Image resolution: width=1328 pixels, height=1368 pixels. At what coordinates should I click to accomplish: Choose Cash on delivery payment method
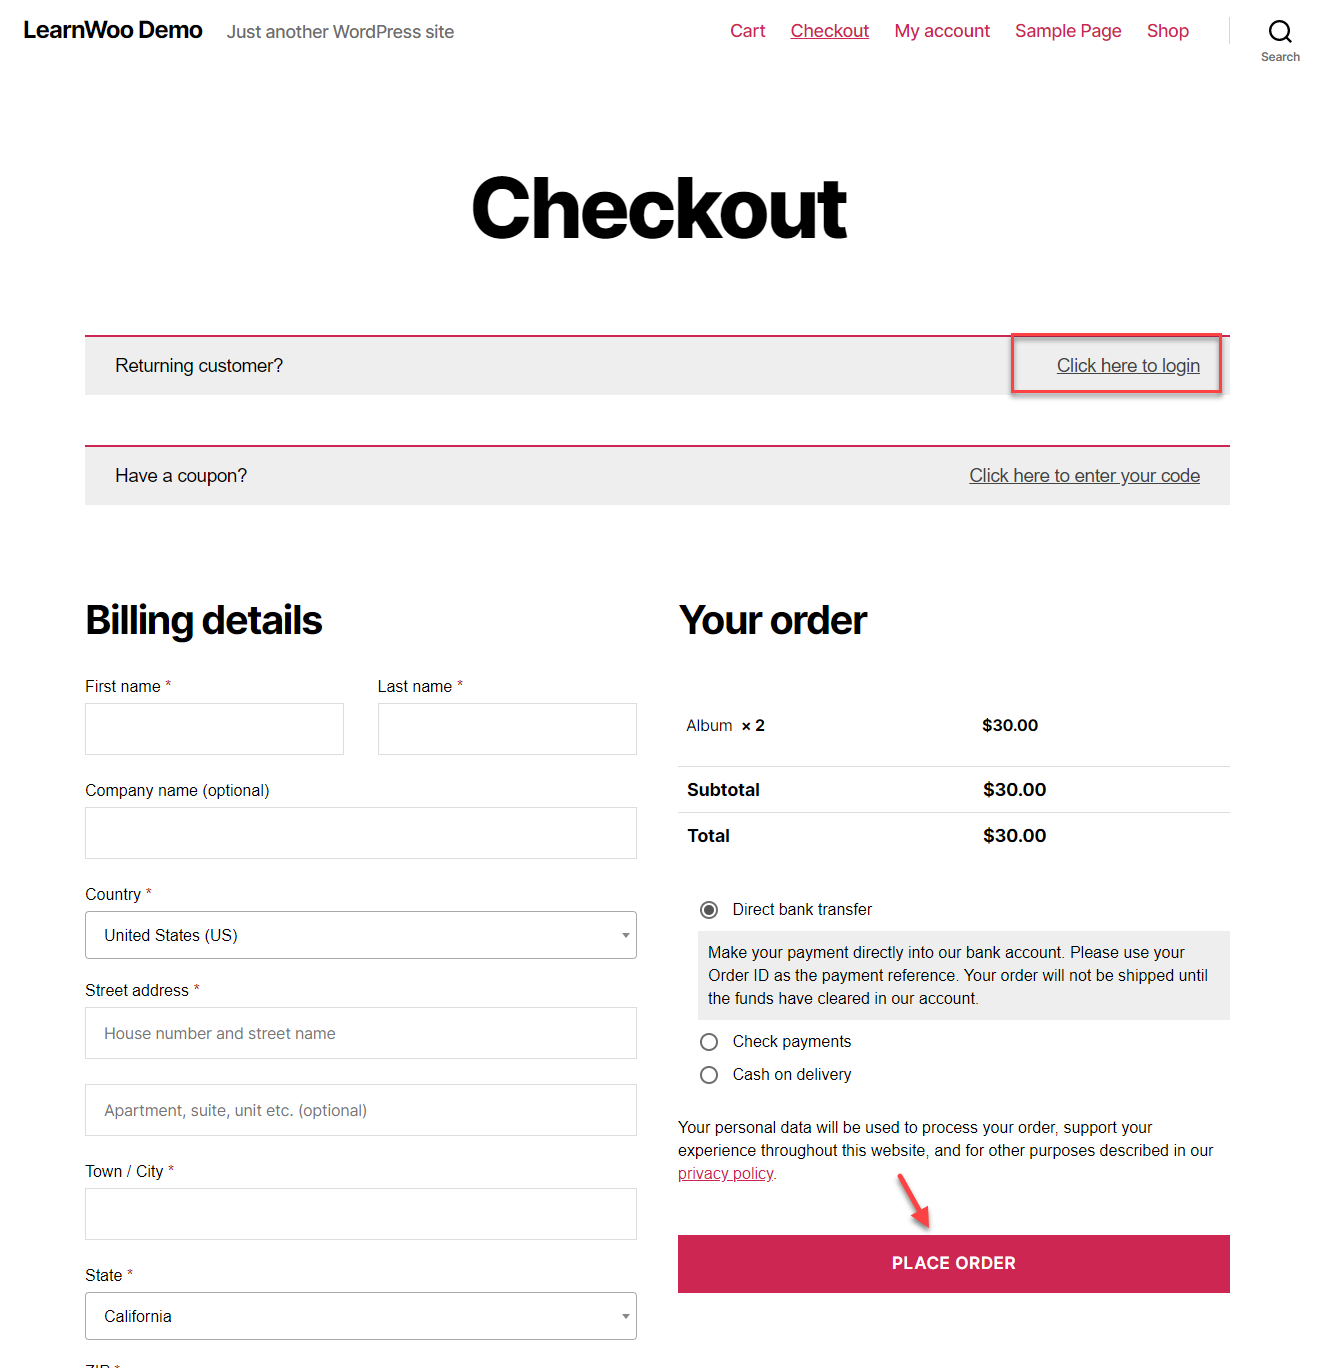coord(709,1074)
